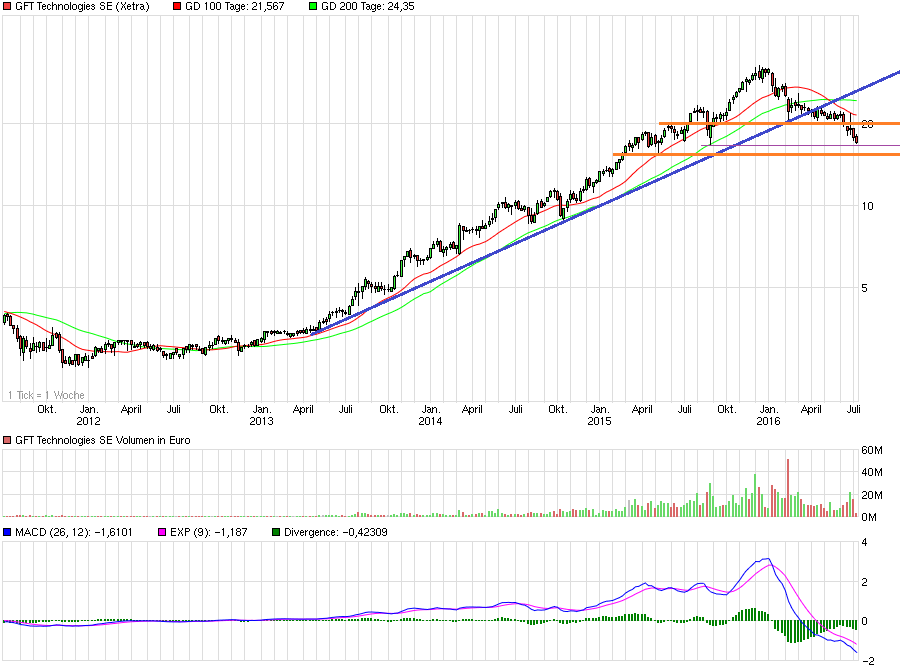Screen dimensions: 900x670
Task: Click the 20M volume axis label
Action: click(x=871, y=495)
